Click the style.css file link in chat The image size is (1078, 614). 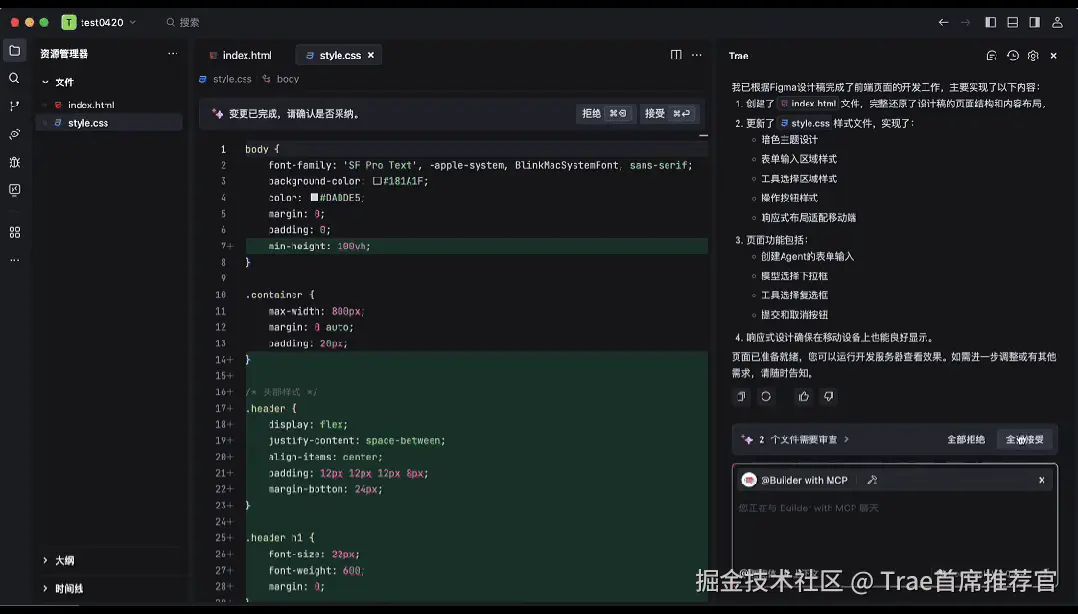[805, 123]
